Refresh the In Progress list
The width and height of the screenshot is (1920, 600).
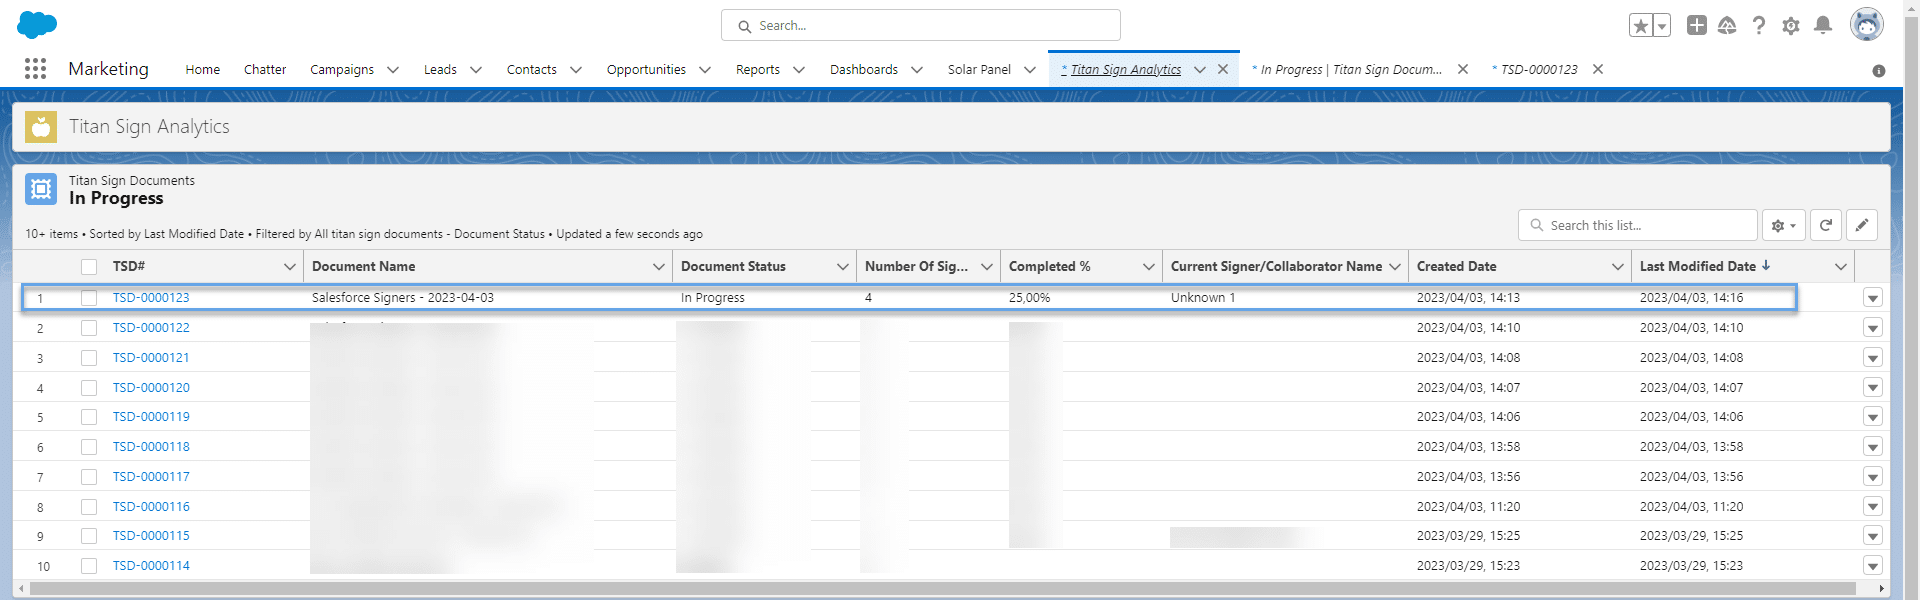point(1825,225)
